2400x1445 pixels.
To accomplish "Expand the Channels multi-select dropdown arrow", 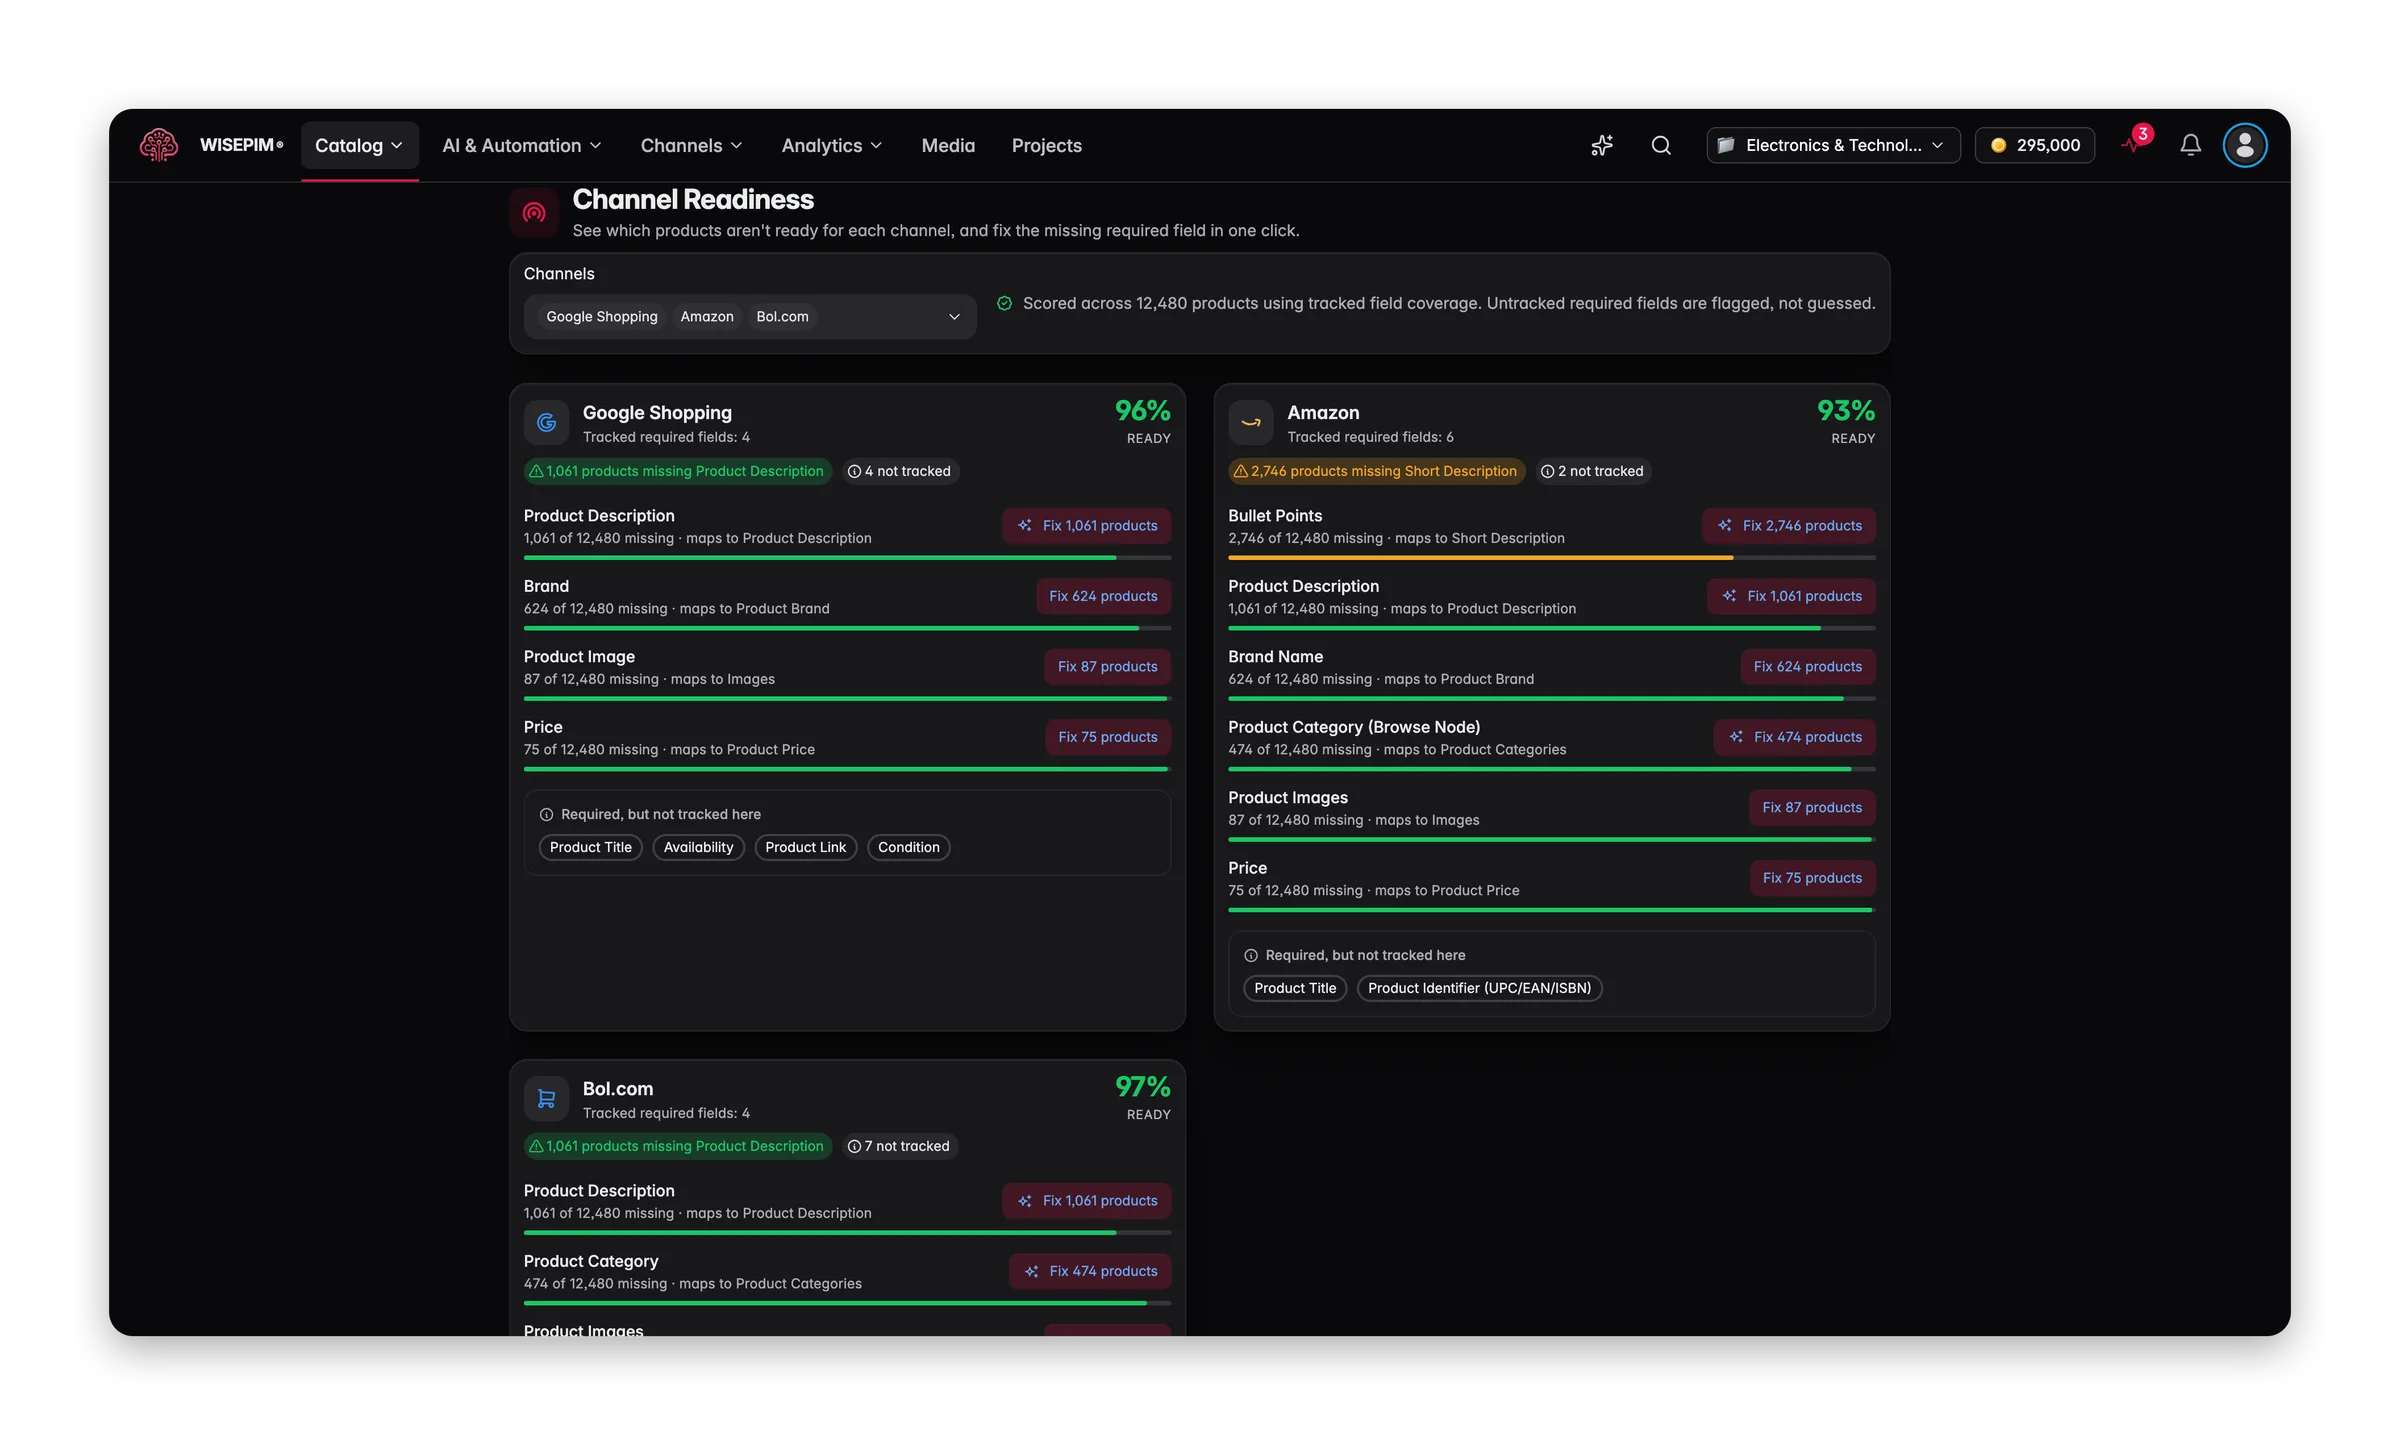I will (x=954, y=316).
